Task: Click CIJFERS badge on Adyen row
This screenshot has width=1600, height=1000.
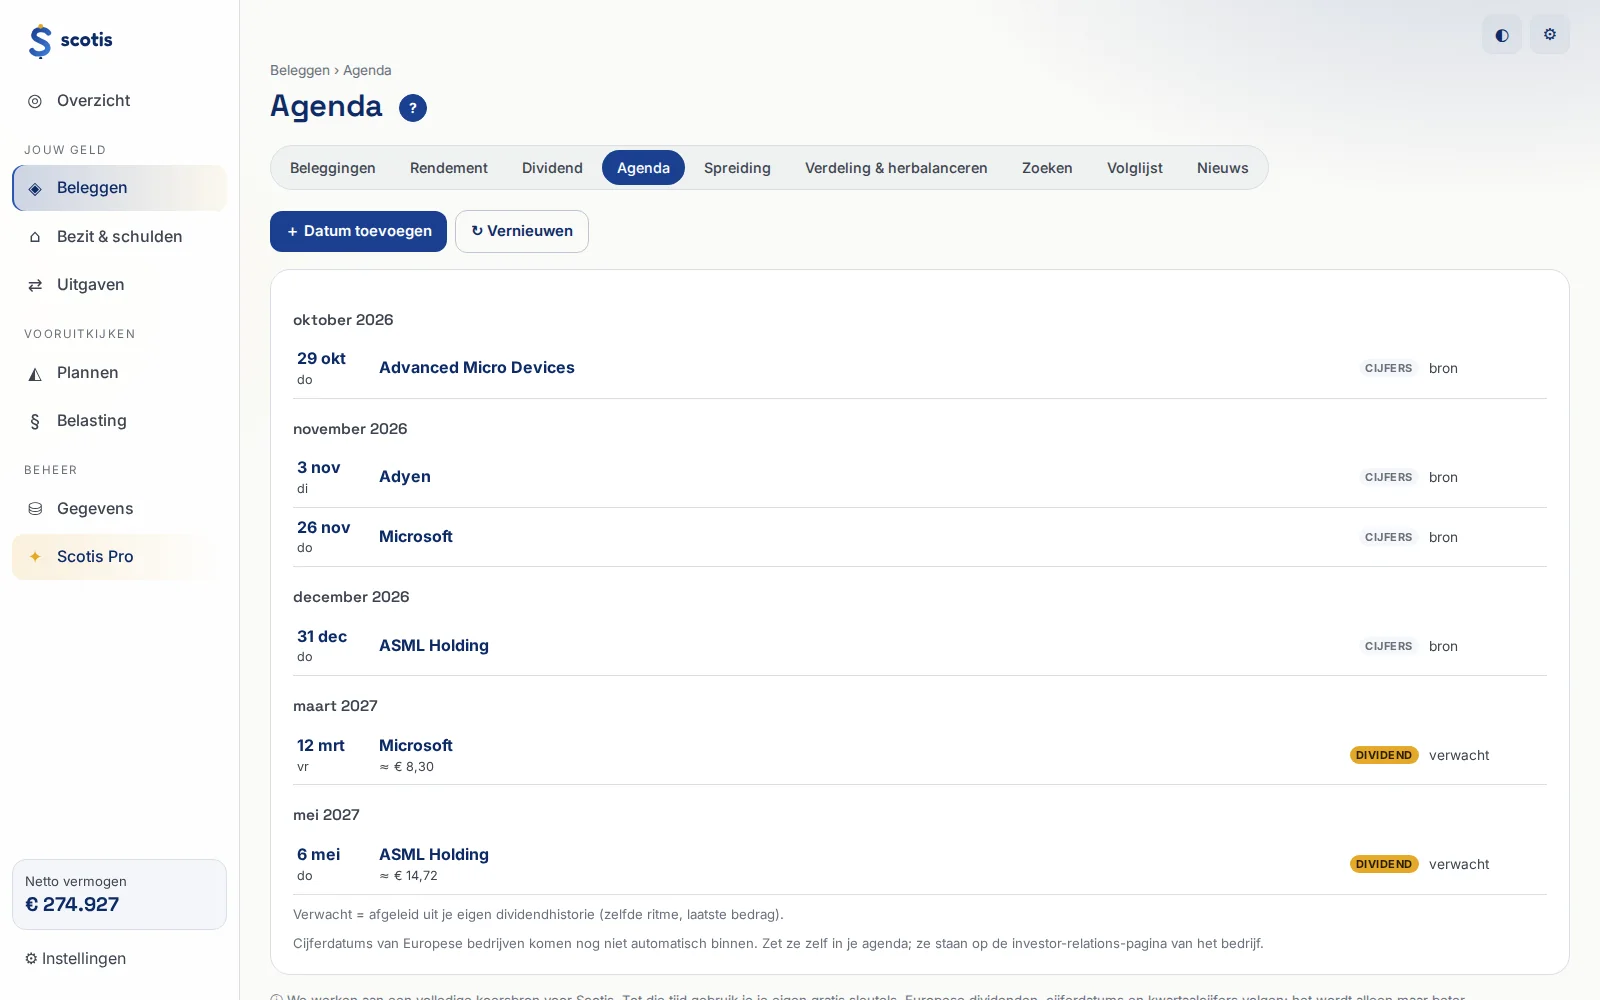Action: [1388, 478]
